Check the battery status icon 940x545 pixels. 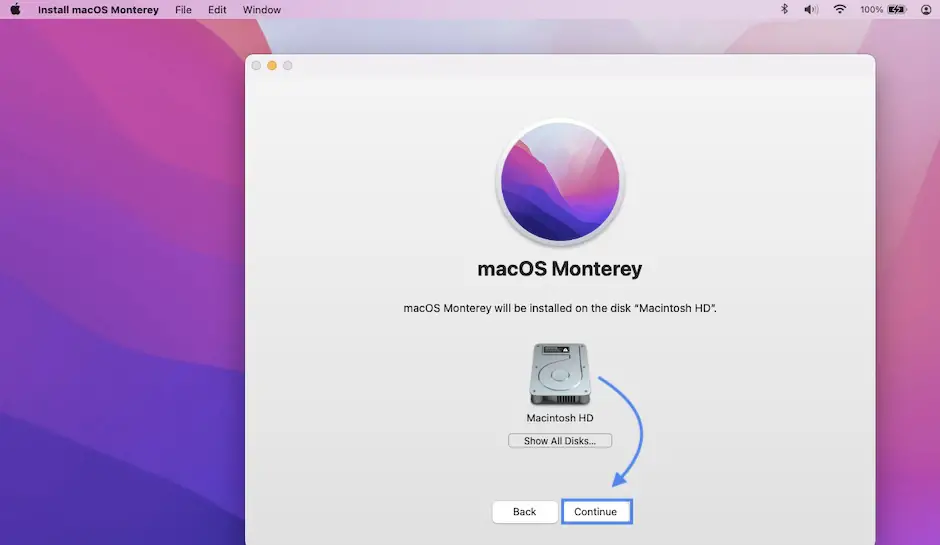coord(897,10)
